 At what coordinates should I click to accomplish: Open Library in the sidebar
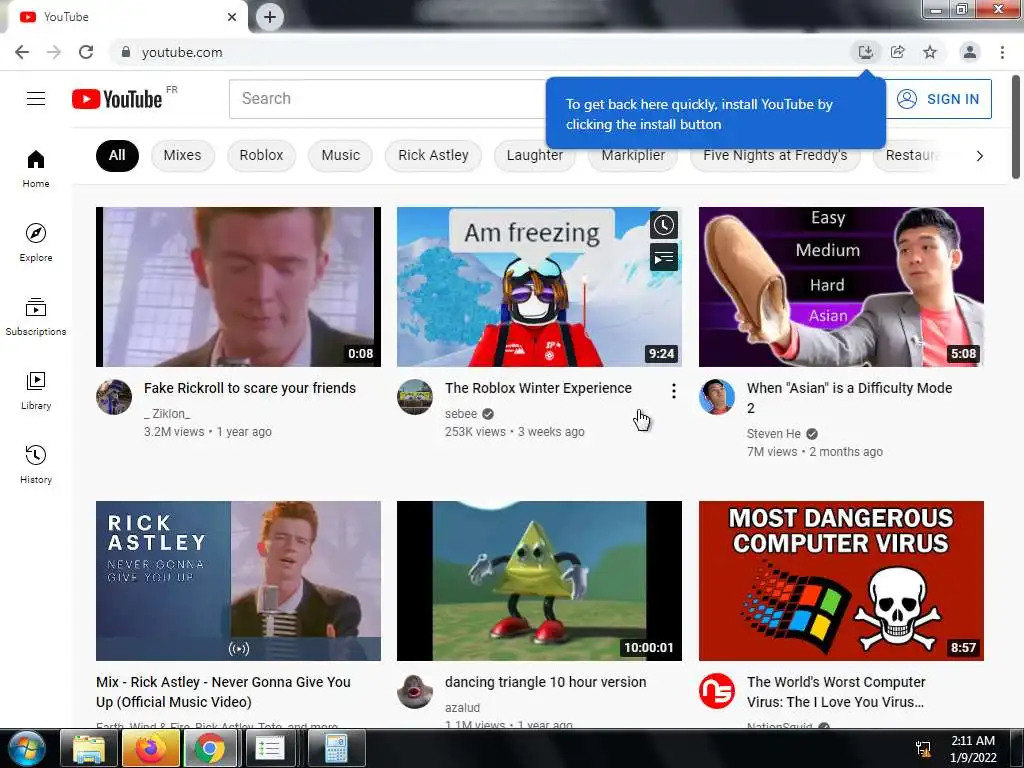click(x=36, y=391)
